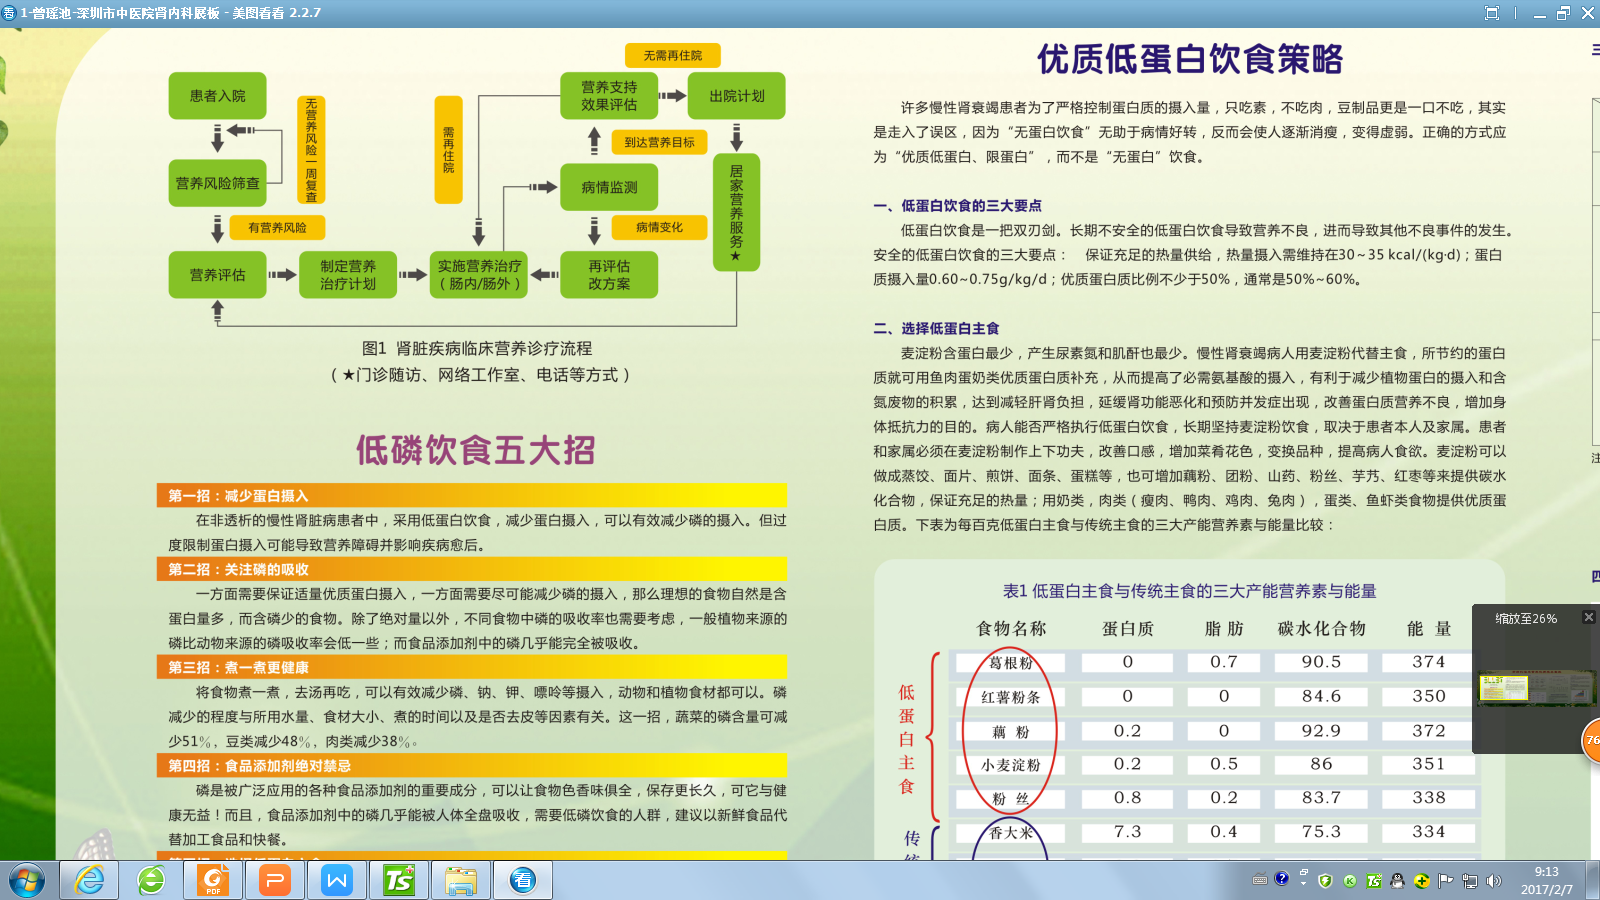Click the 一、低蛋白饮食的三大要点 subheading
This screenshot has height=900, width=1600.
coord(958,205)
